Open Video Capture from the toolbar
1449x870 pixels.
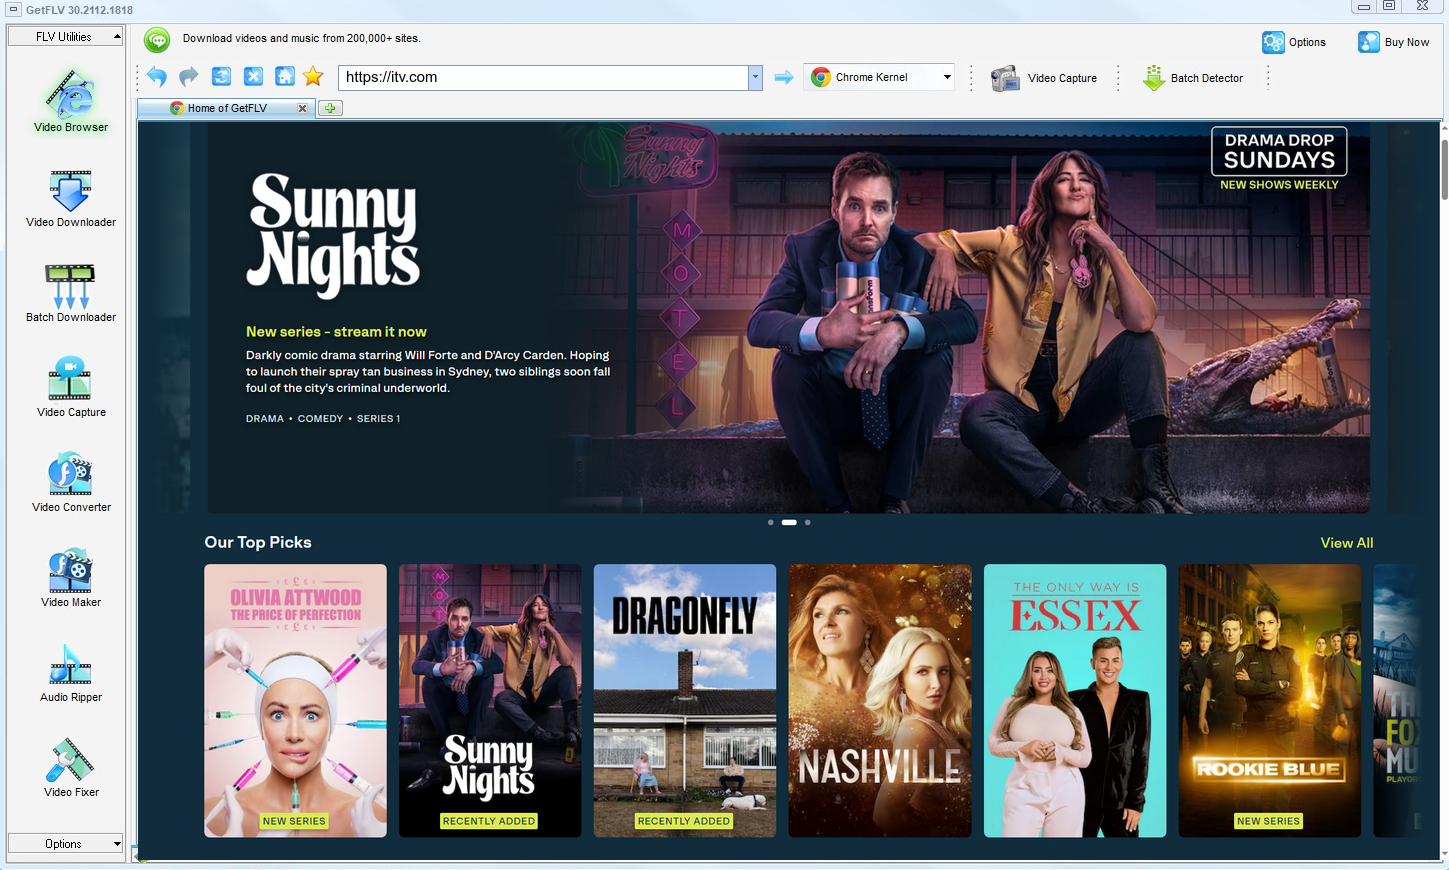coord(1044,78)
